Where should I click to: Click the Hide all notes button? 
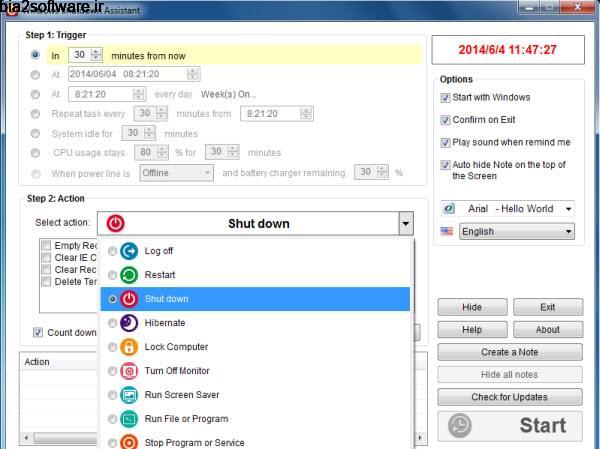(x=510, y=374)
